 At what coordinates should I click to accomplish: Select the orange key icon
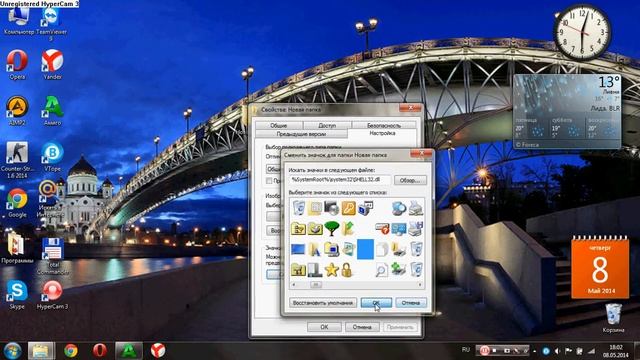tap(348, 208)
